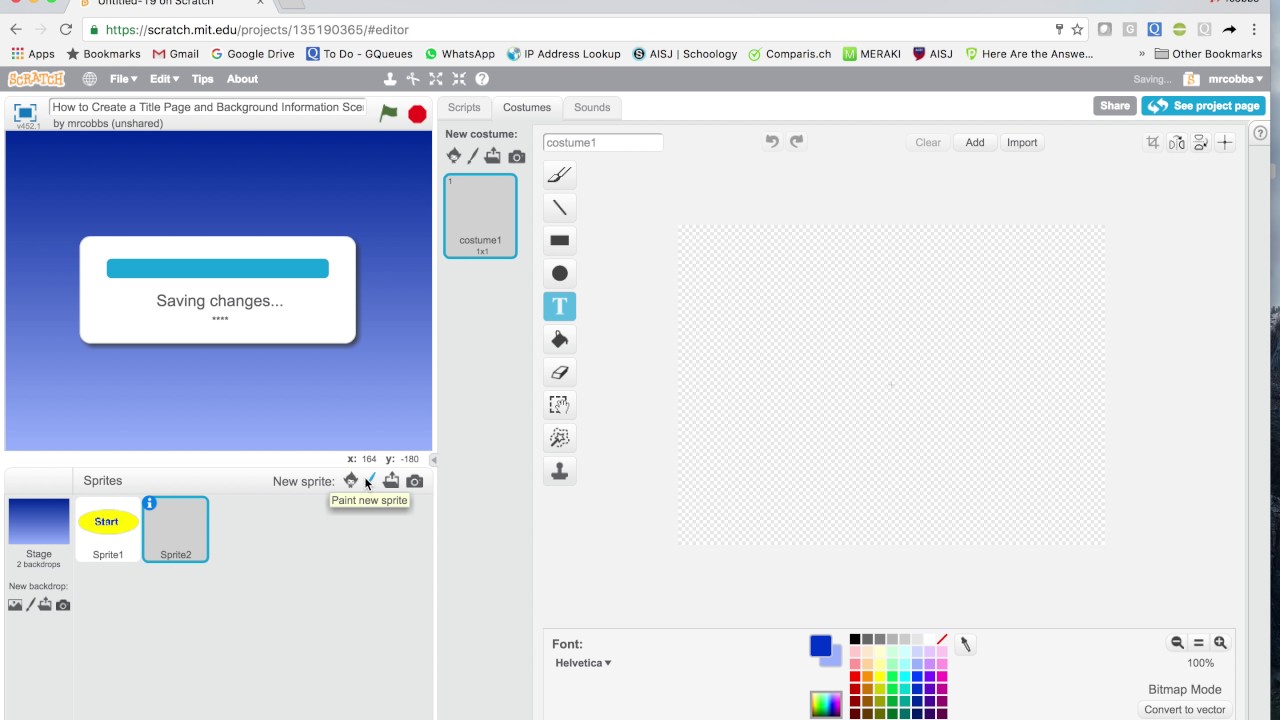The width and height of the screenshot is (1280, 720).
Task: Select Shrink tool in top toolbar
Action: coord(459,79)
